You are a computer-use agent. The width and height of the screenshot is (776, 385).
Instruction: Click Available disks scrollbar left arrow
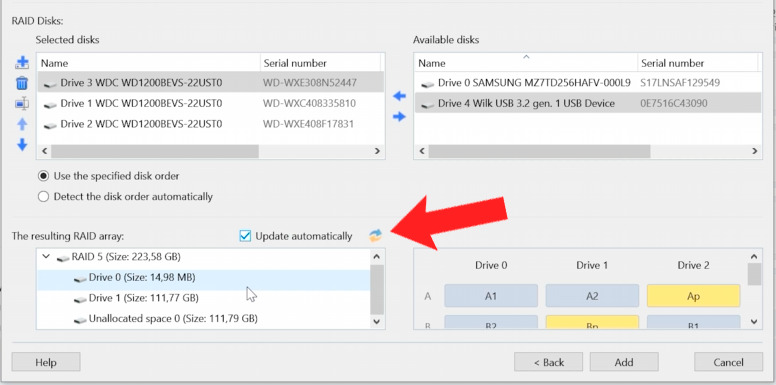[x=422, y=151]
